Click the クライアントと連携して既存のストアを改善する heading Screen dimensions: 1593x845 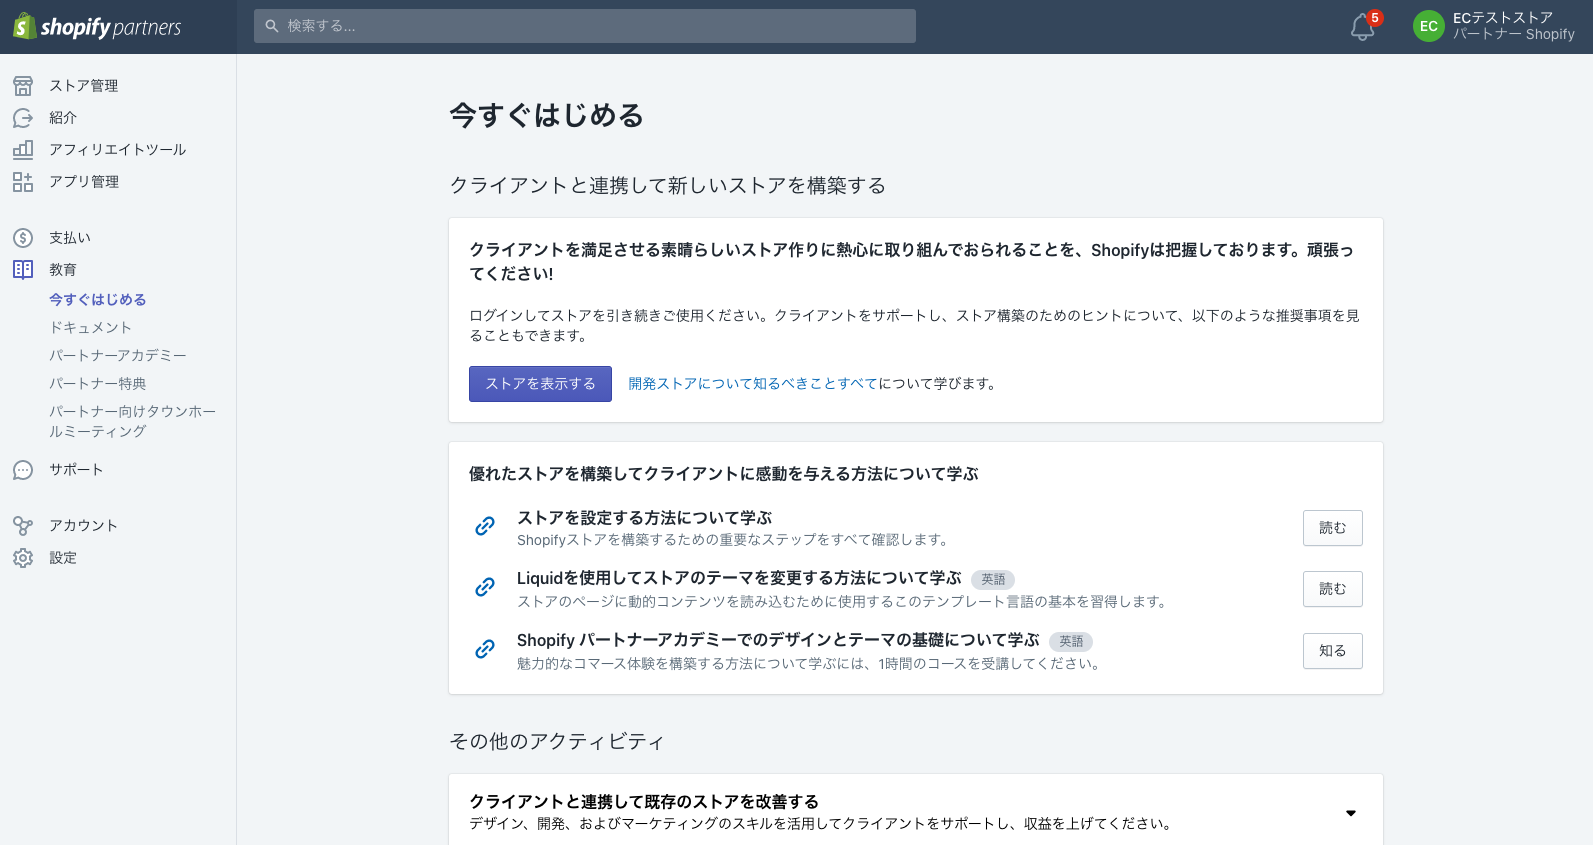point(645,802)
